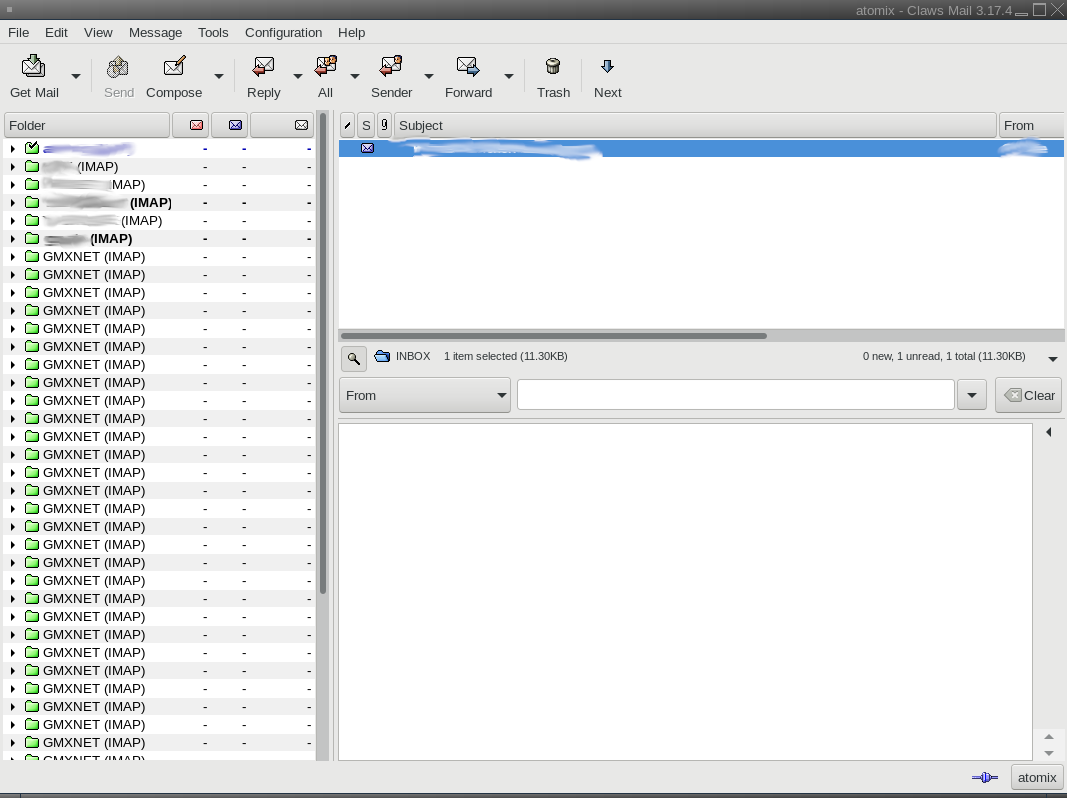Viewport: 1067px width, 798px height.
Task: Open the File menu
Action: point(18,33)
